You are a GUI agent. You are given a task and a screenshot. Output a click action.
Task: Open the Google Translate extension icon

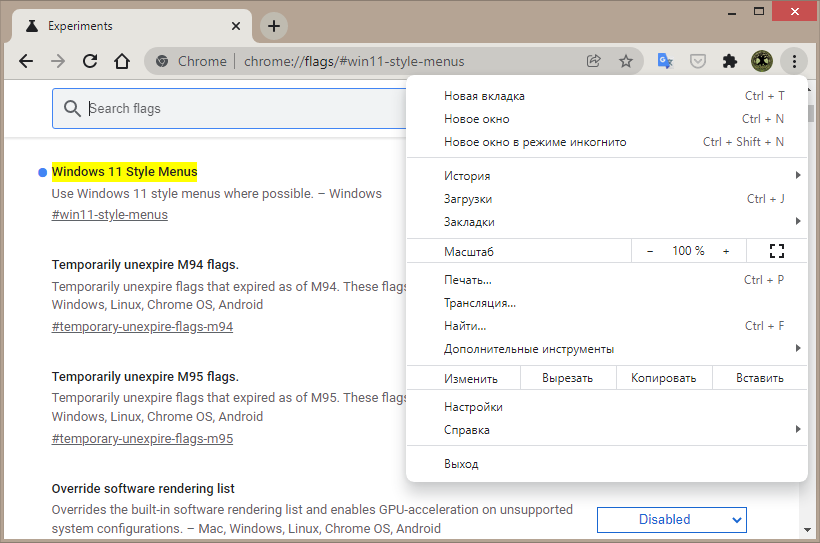[x=665, y=61]
